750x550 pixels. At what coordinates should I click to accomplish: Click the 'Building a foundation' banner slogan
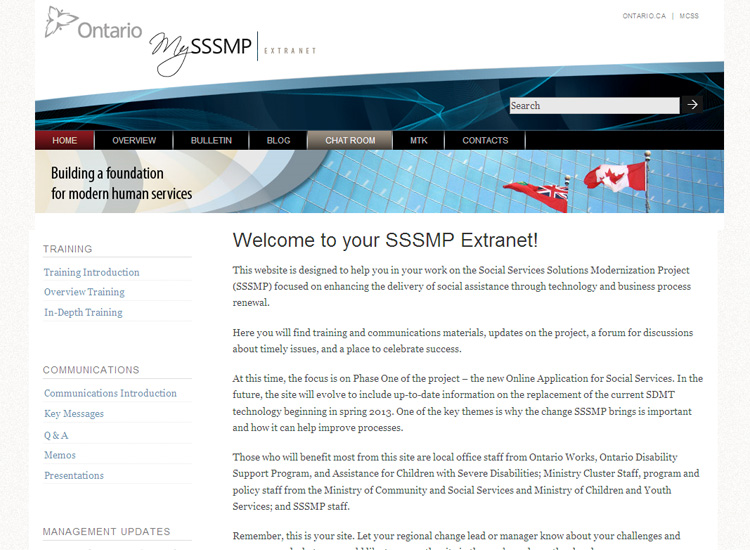click(x=121, y=183)
